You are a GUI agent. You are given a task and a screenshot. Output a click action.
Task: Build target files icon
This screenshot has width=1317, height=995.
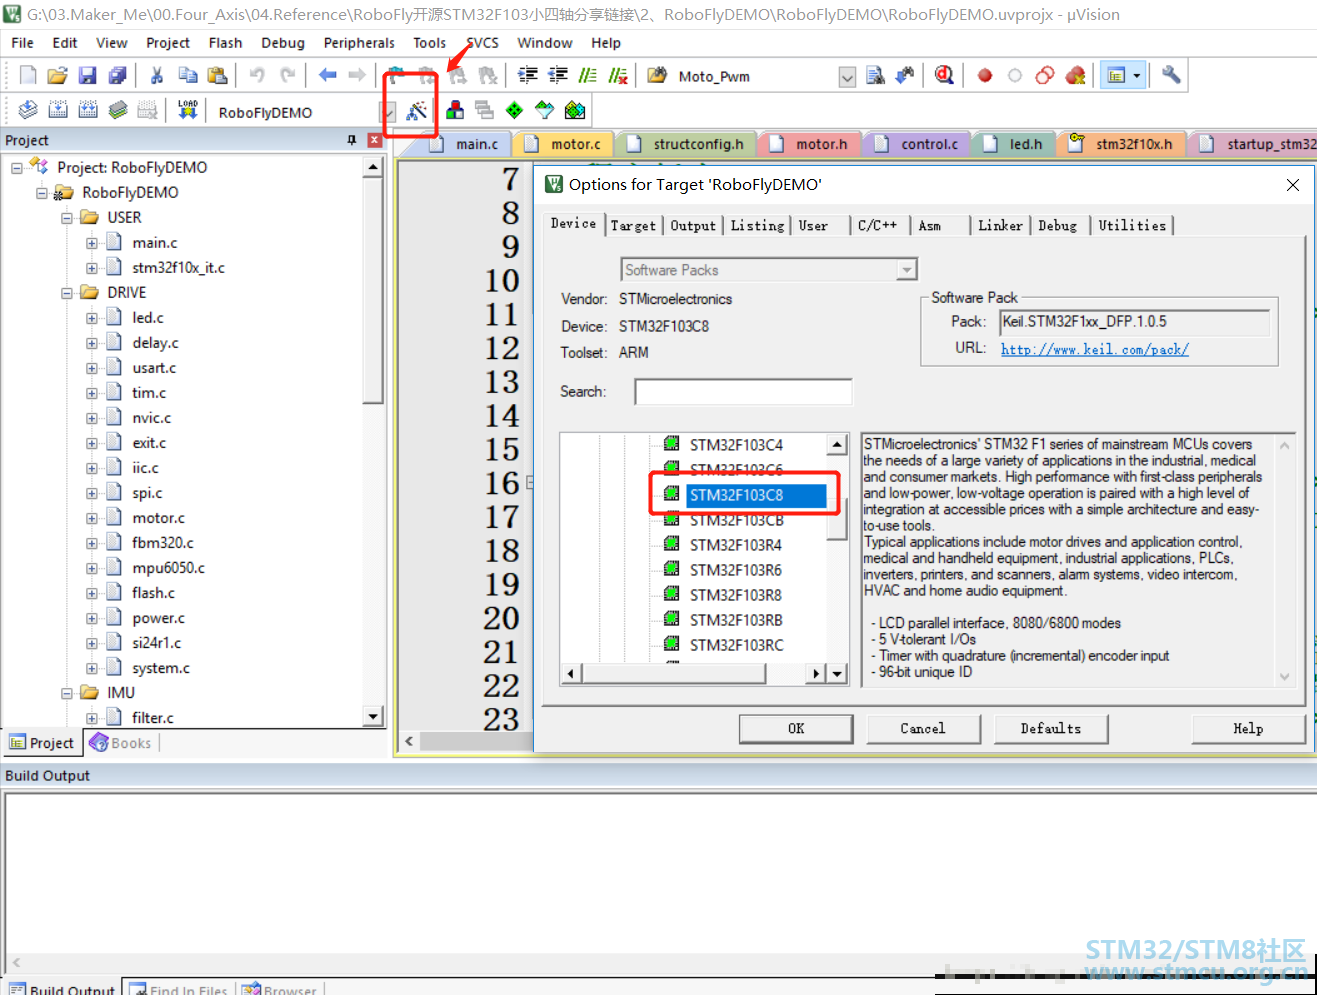coord(58,110)
